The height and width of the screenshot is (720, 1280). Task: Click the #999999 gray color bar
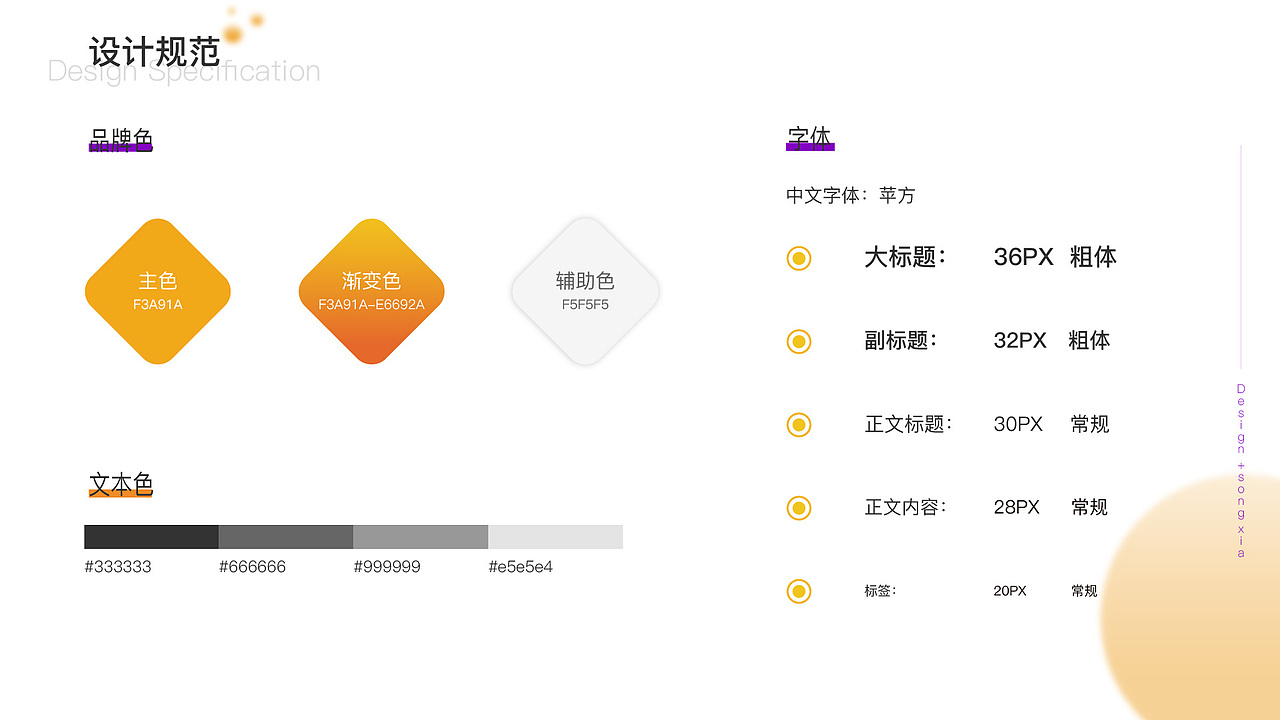tap(420, 537)
